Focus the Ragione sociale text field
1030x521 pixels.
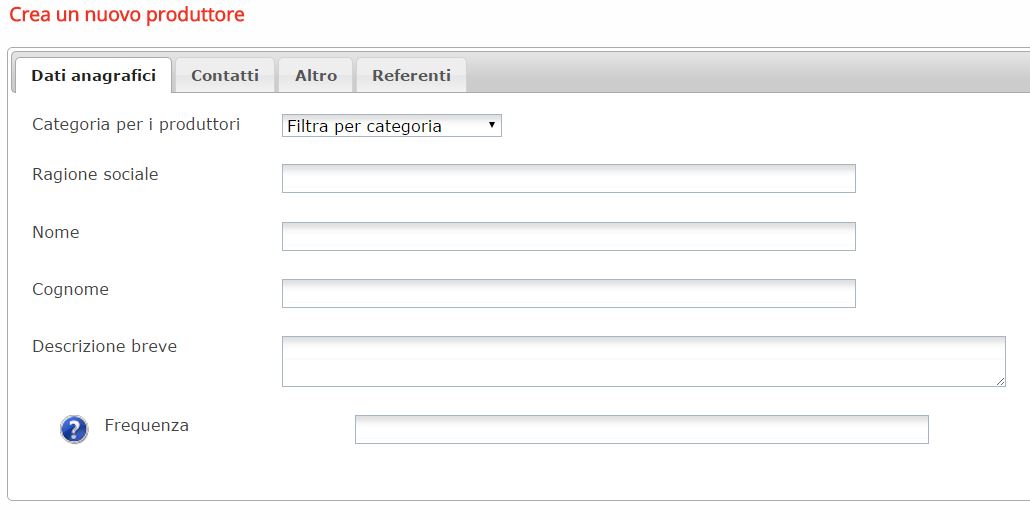point(569,179)
